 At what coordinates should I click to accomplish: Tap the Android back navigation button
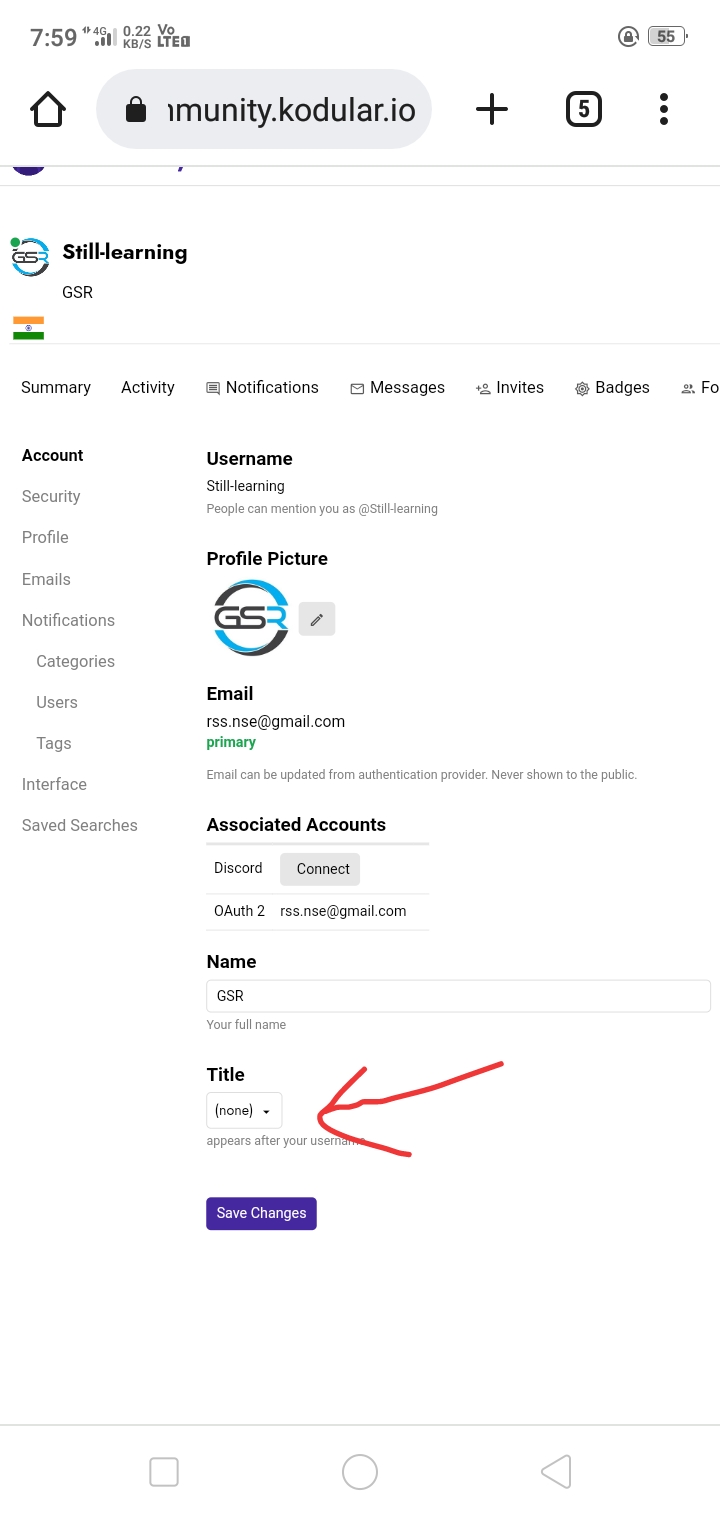click(556, 1471)
